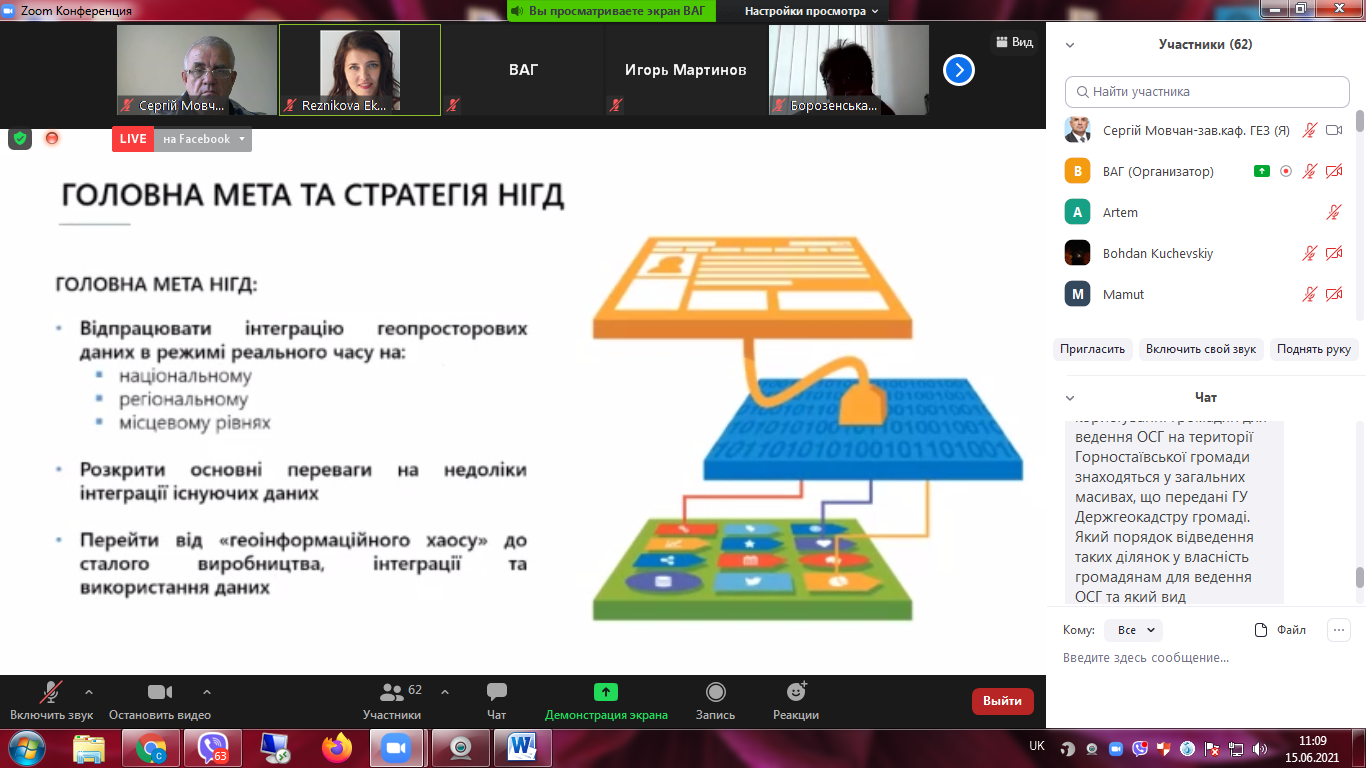The height and width of the screenshot is (768, 1366).
Task: Start Демонстрация экрана screen share
Action: coord(606,700)
